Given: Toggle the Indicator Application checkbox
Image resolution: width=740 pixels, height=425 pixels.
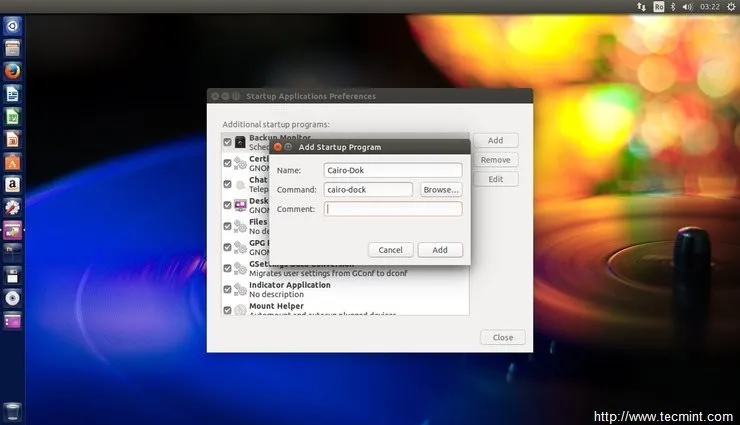Looking at the screenshot, I should pyautogui.click(x=227, y=289).
